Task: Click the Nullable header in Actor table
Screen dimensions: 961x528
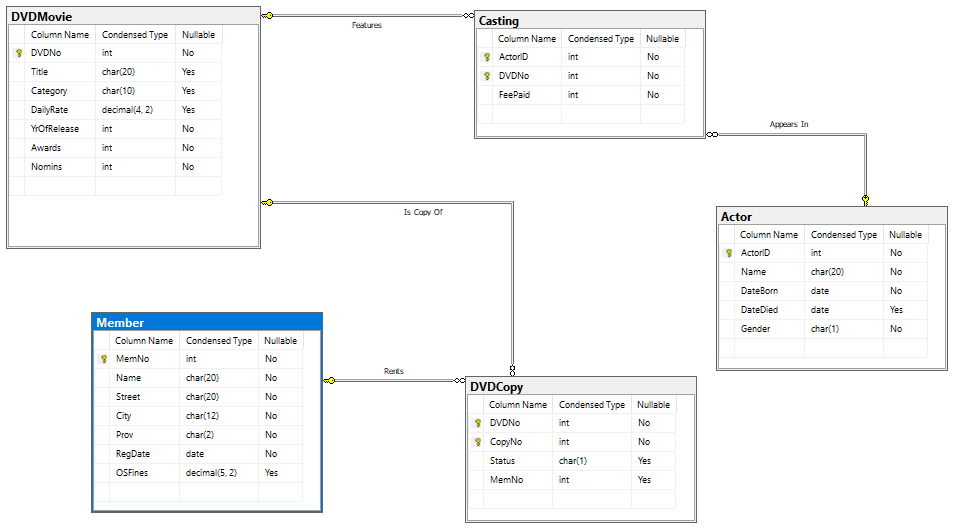Action: (905, 235)
